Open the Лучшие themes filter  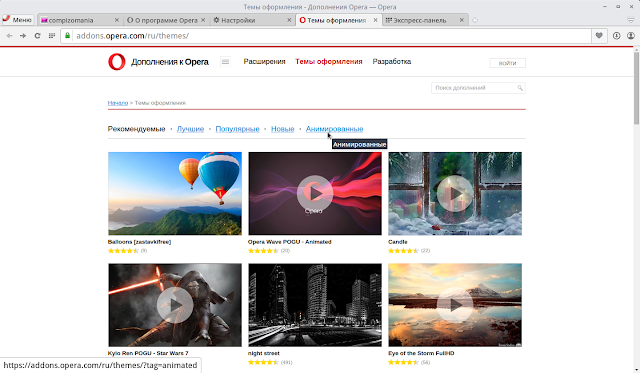(x=190, y=129)
